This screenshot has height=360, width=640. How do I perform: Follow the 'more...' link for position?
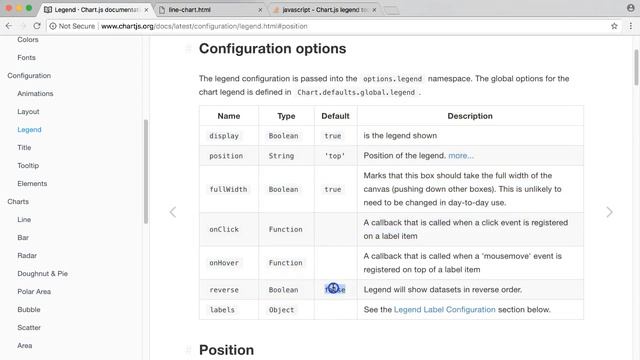[x=461, y=156]
